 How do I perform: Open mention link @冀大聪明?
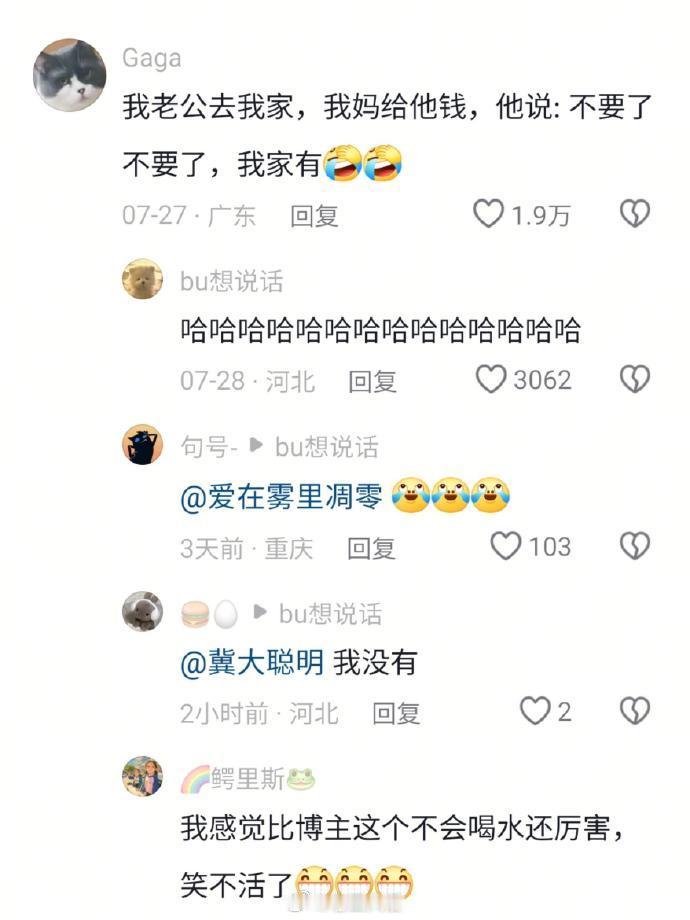tap(252, 662)
